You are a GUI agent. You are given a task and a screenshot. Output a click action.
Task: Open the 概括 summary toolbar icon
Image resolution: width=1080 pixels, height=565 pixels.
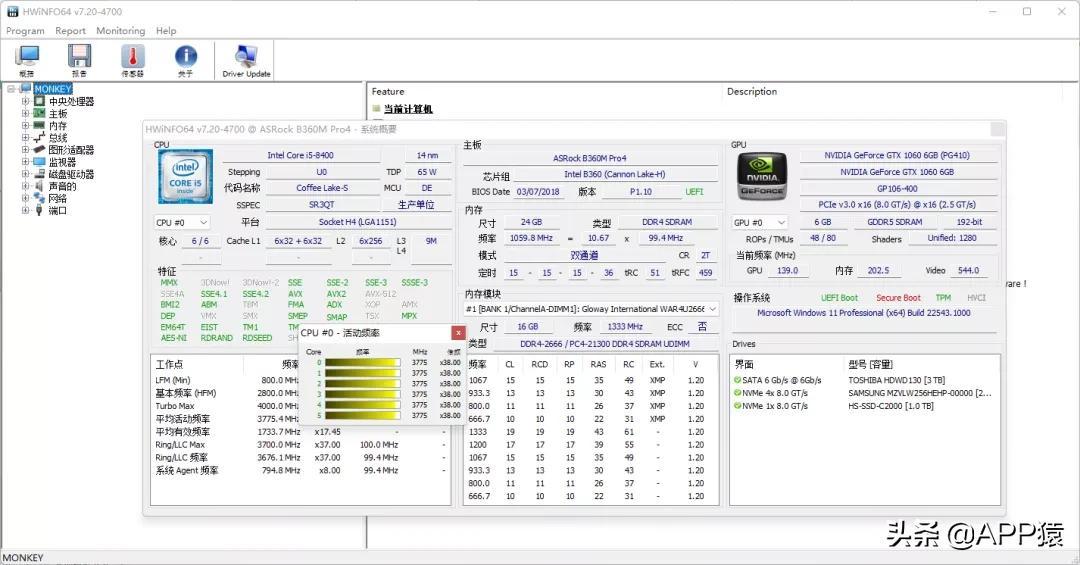pos(26,58)
